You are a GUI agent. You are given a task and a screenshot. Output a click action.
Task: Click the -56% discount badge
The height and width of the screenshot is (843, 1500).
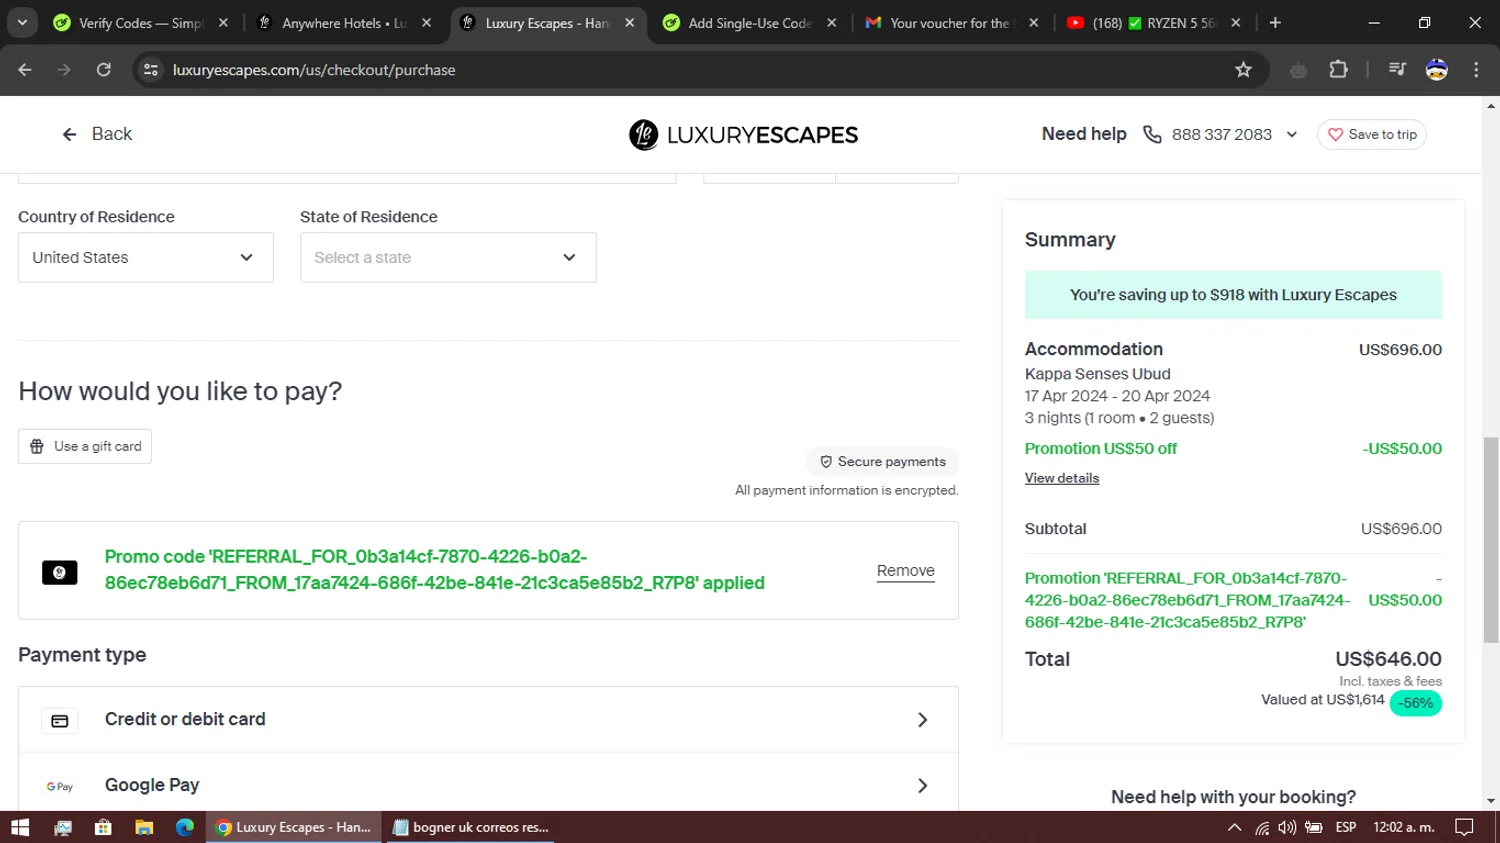pyautogui.click(x=1415, y=703)
